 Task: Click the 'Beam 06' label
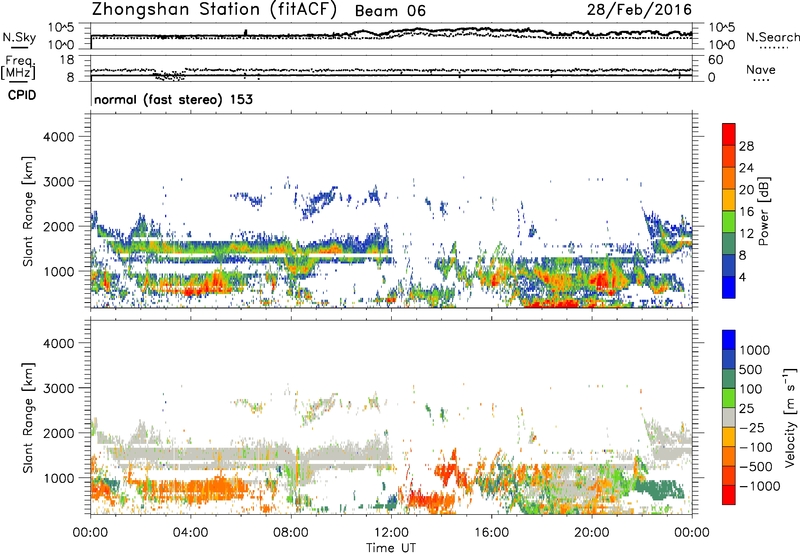[390, 11]
